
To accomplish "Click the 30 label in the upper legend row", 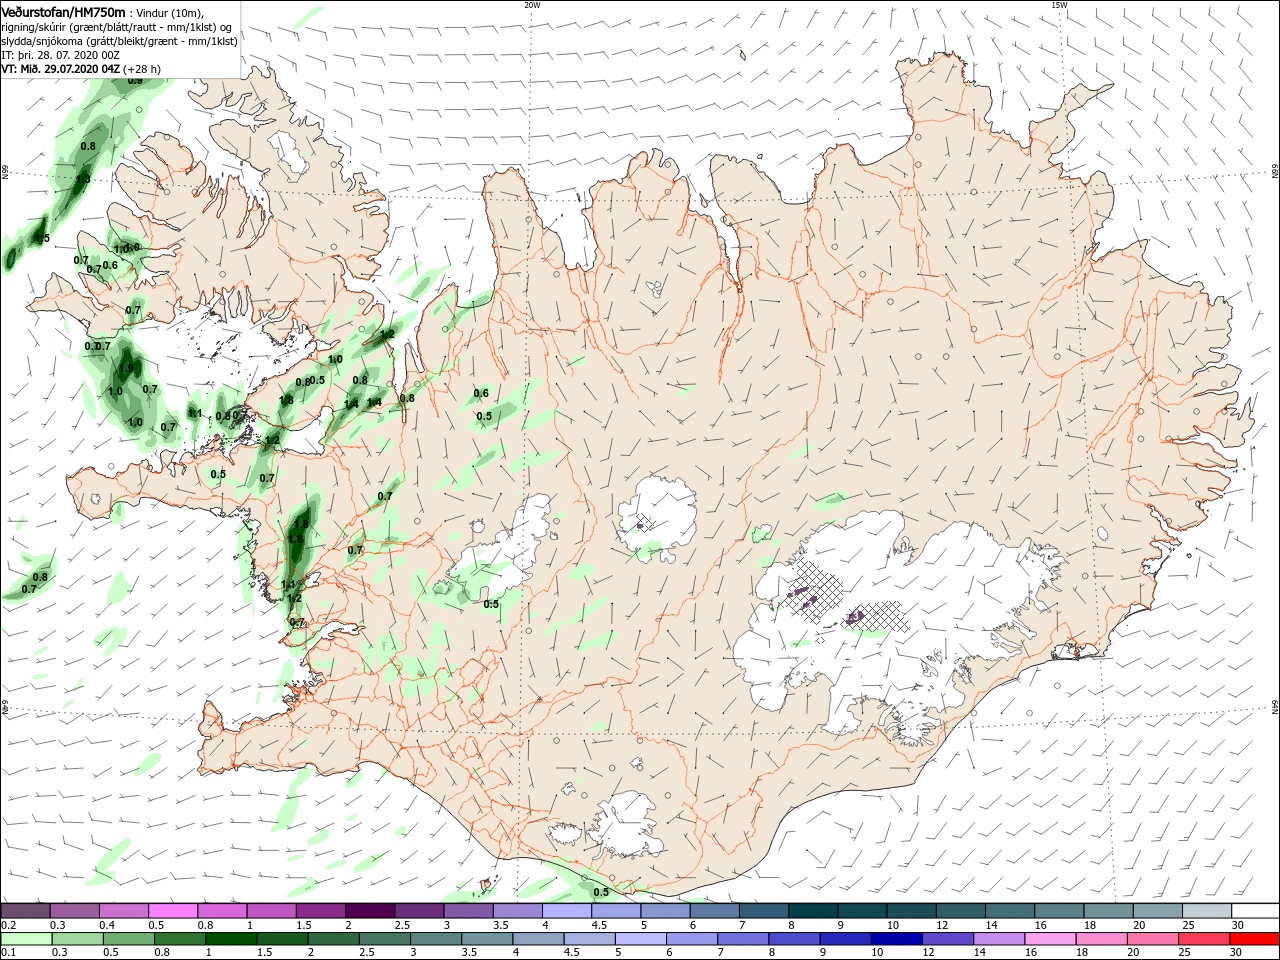I will click(x=1236, y=925).
